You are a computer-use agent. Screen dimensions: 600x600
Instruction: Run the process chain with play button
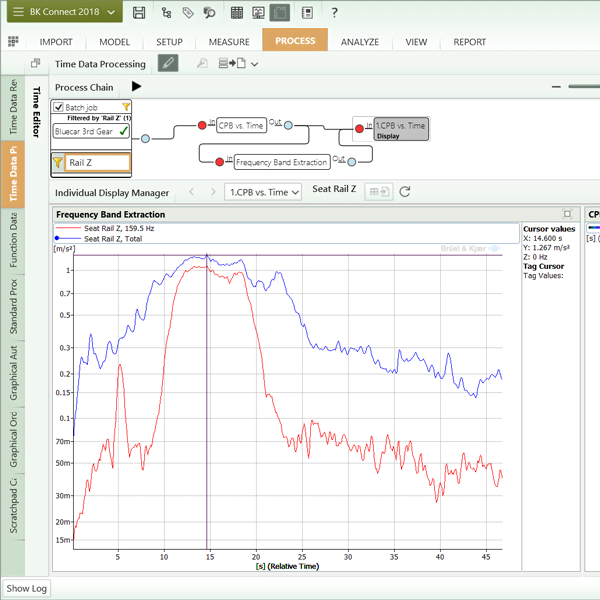137,87
